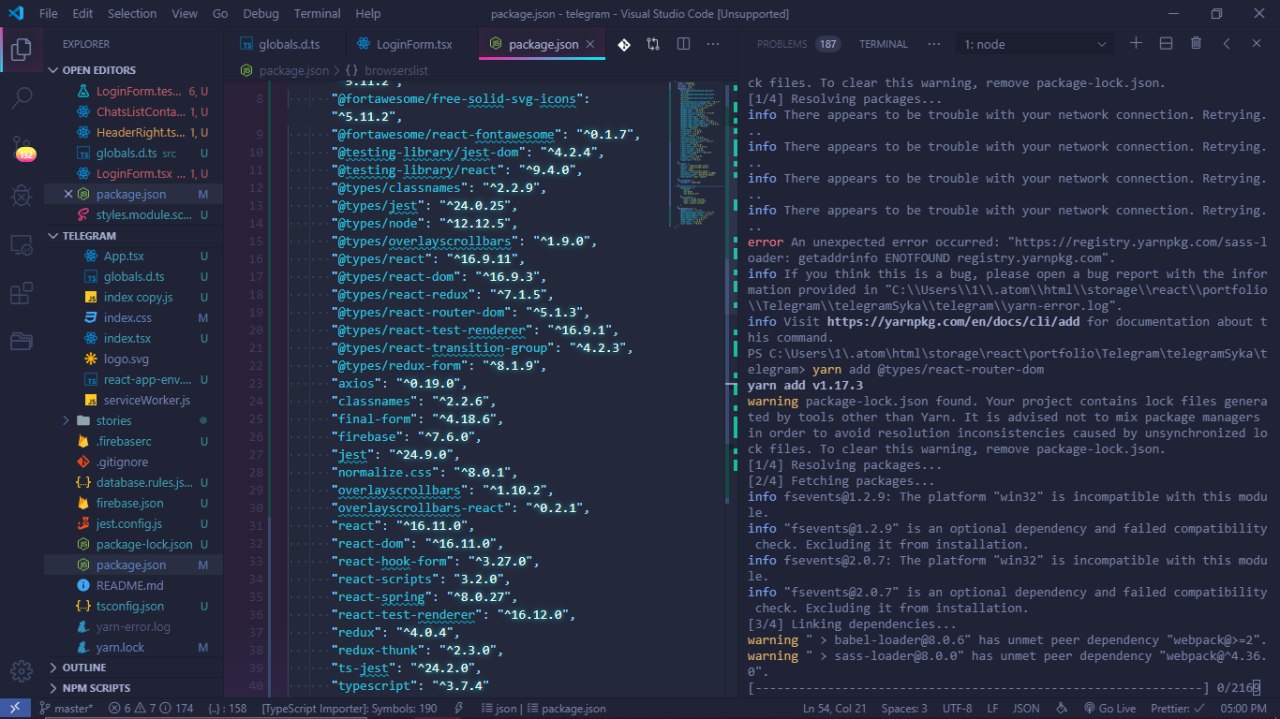Viewport: 1280px width, 719px height.
Task: Click the split terminal icon
Action: (x=1166, y=44)
